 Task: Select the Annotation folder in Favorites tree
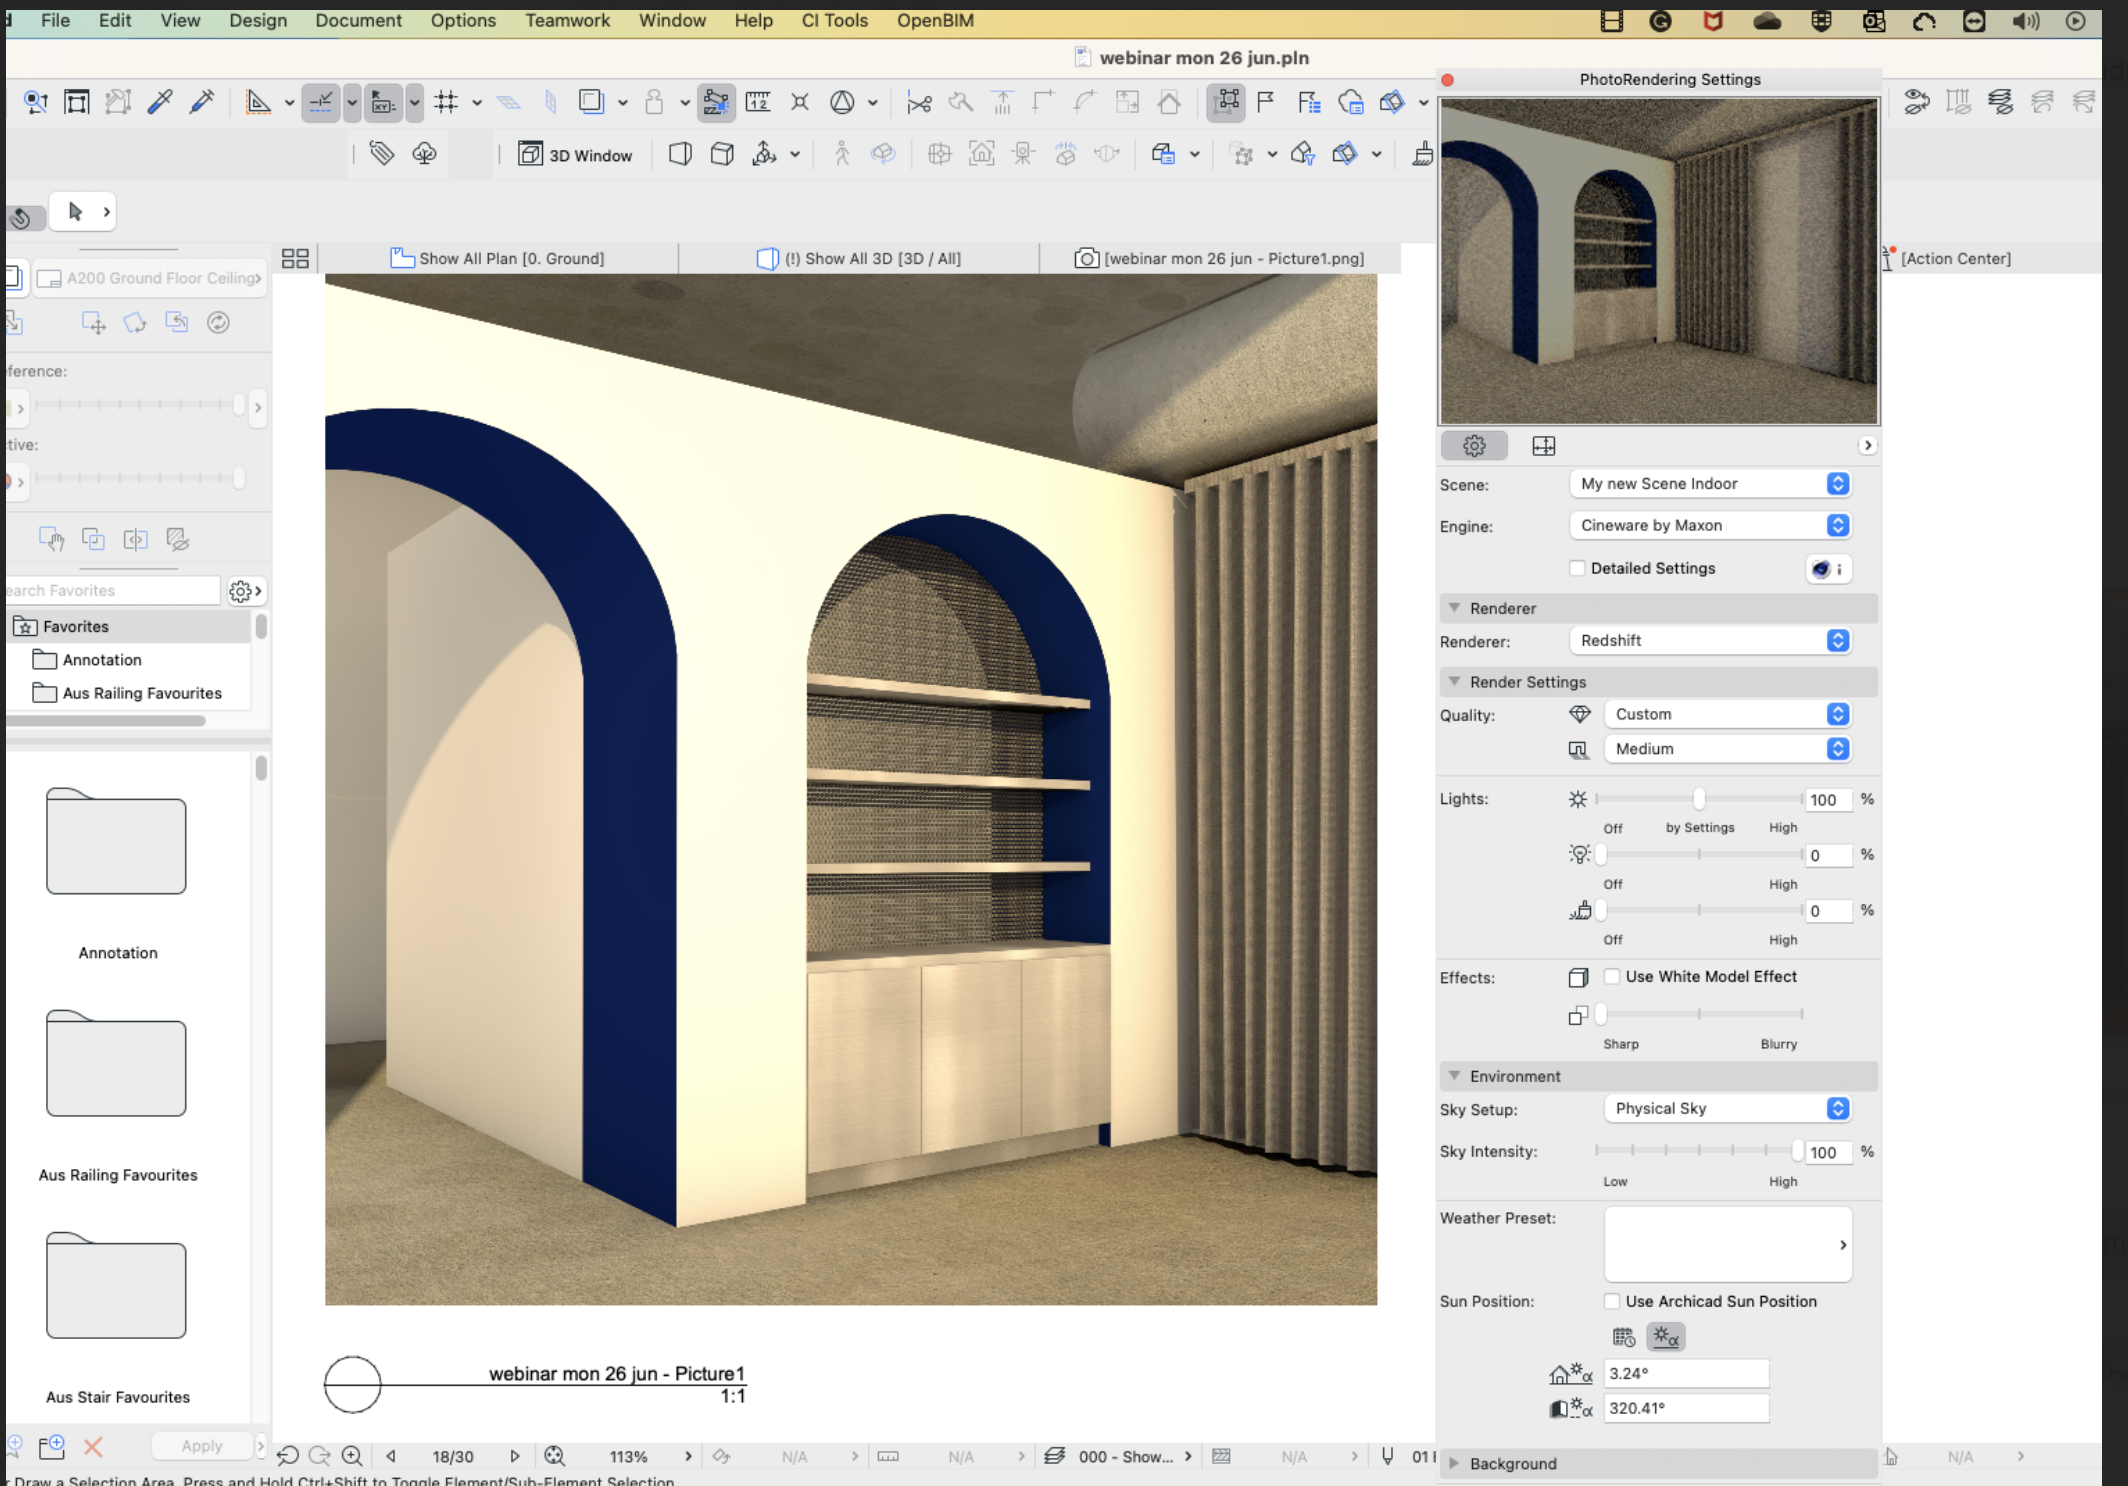click(101, 660)
